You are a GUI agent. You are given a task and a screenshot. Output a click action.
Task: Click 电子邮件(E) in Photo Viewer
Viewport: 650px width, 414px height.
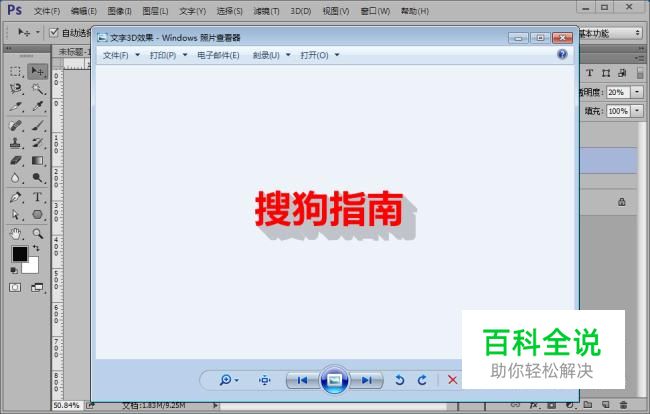[218, 55]
